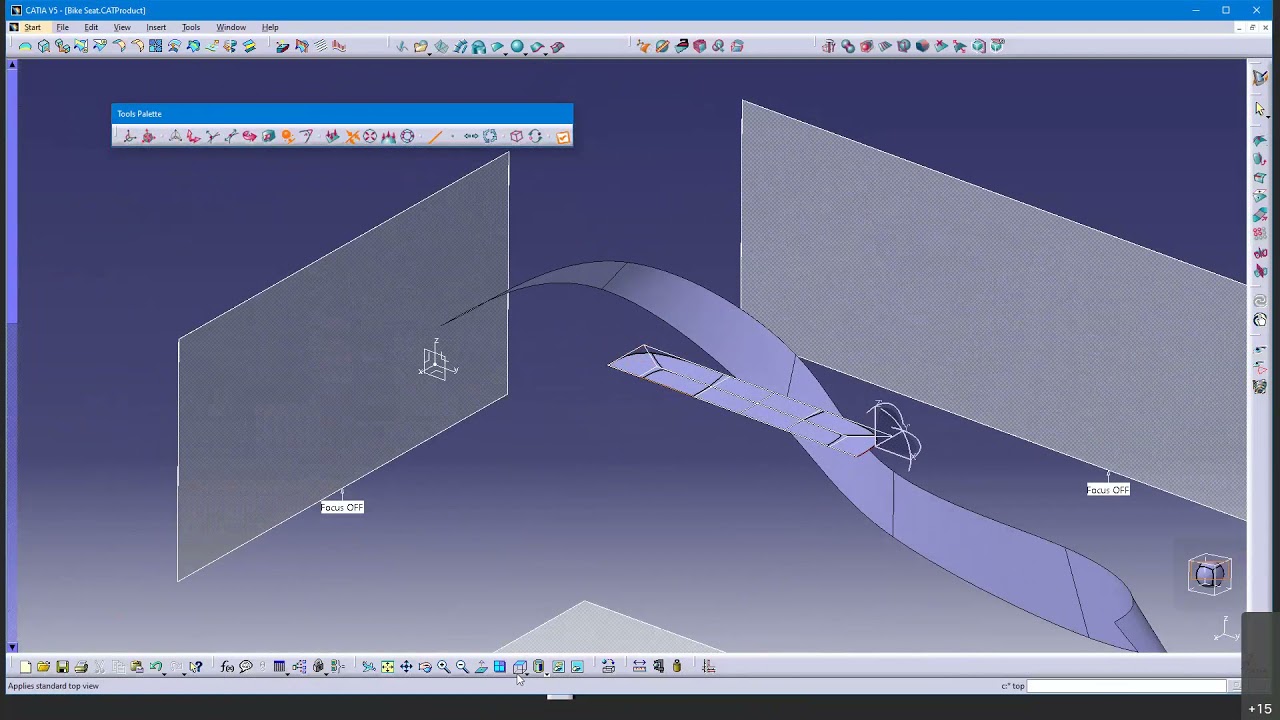Click the quick view cube icon

(x=519, y=667)
